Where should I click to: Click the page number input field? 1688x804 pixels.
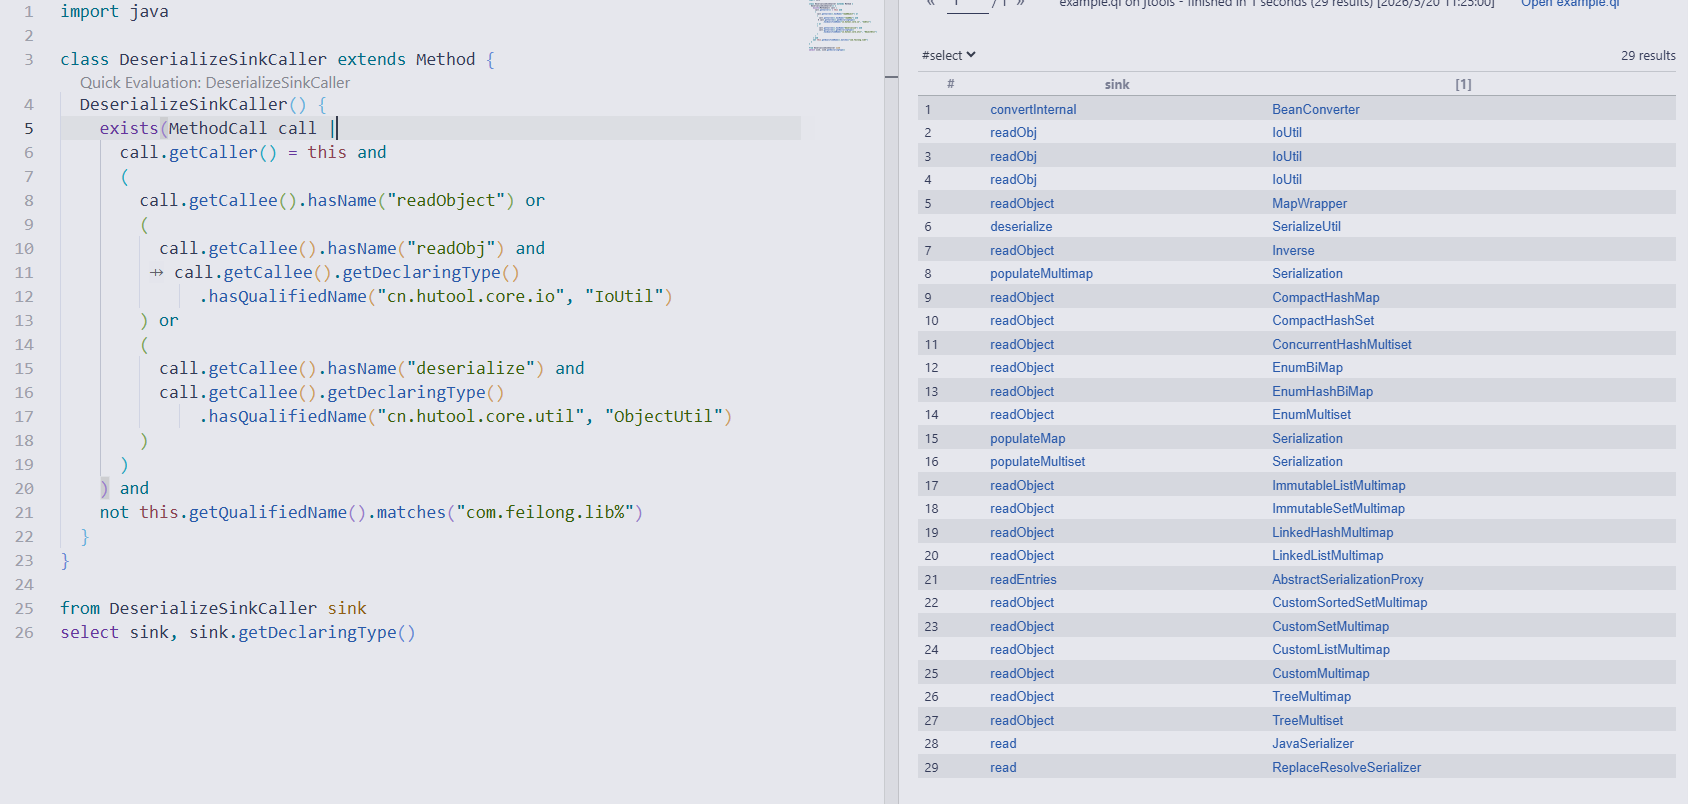coord(967,5)
